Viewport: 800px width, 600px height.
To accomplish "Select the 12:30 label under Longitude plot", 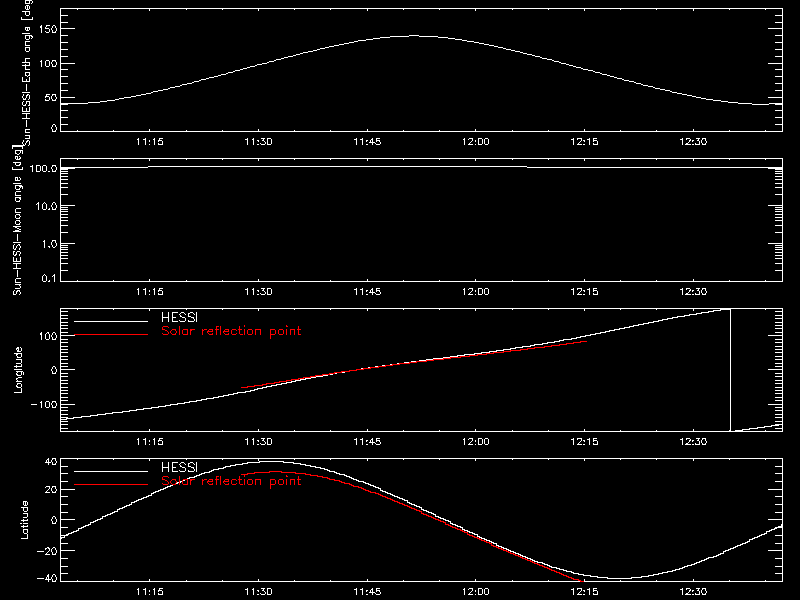I will 693,442.
